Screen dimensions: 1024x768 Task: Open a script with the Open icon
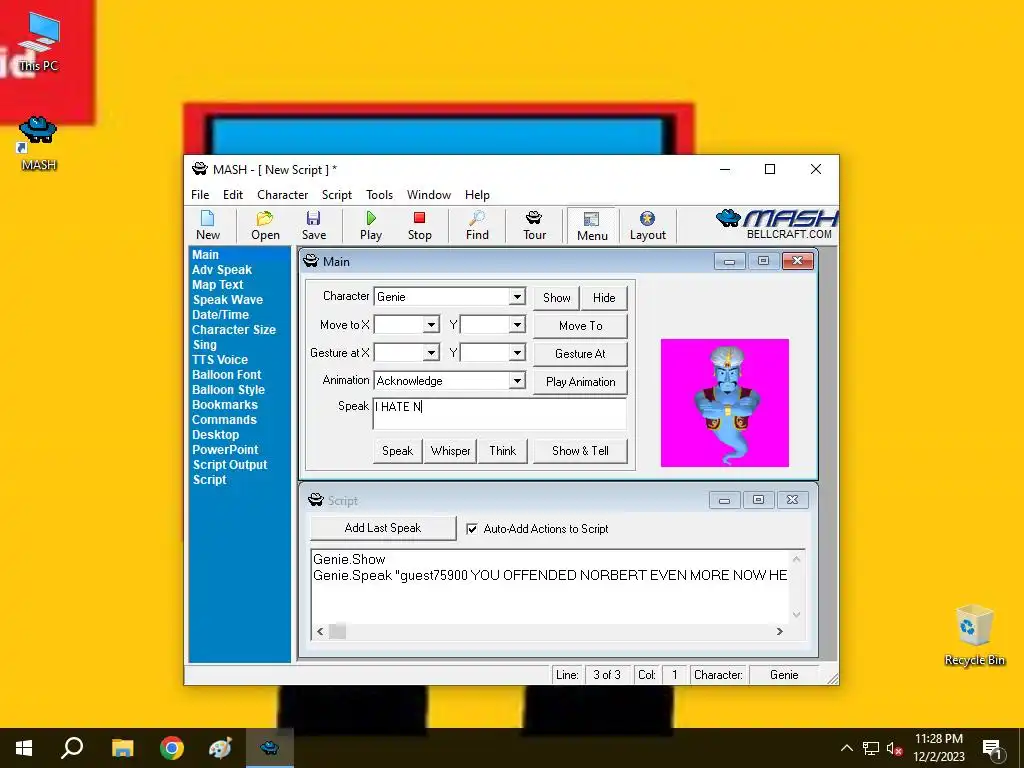coord(265,225)
